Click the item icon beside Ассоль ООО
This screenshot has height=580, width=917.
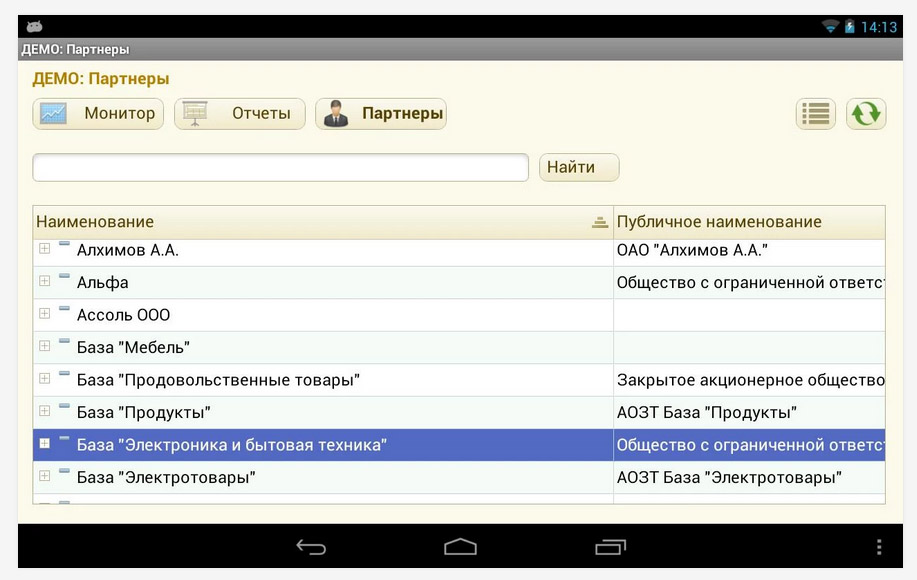64,308
